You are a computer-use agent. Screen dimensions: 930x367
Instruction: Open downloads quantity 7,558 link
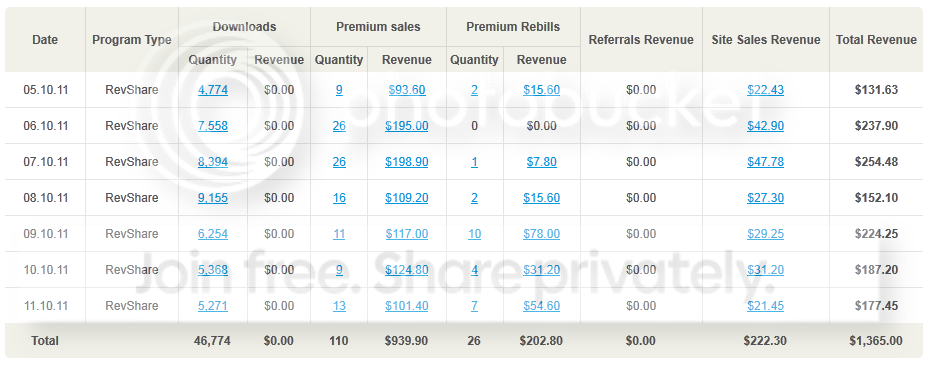coord(213,126)
